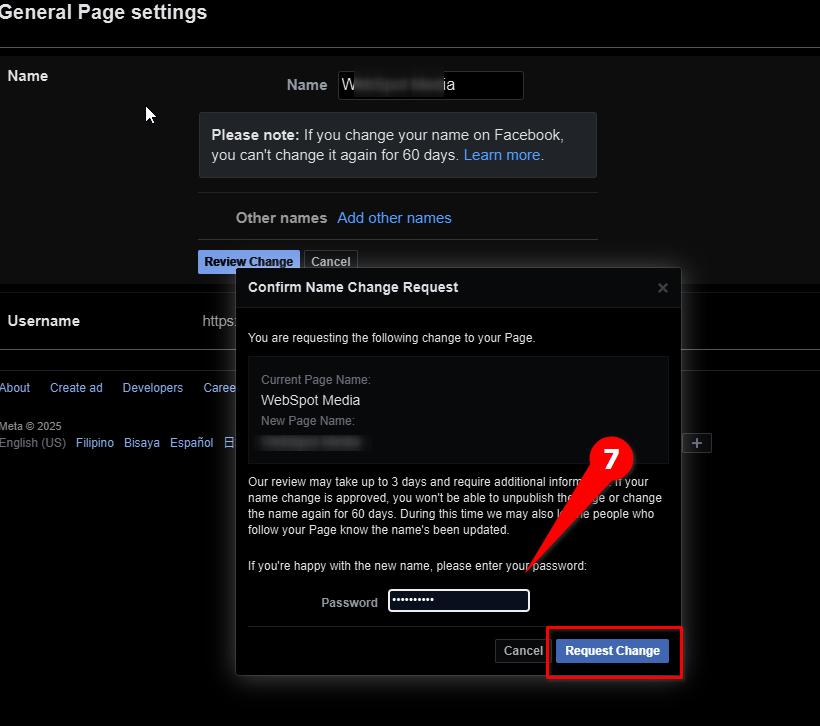Select the current page name WebSpot Media
The width and height of the screenshot is (820, 726).
(310, 401)
